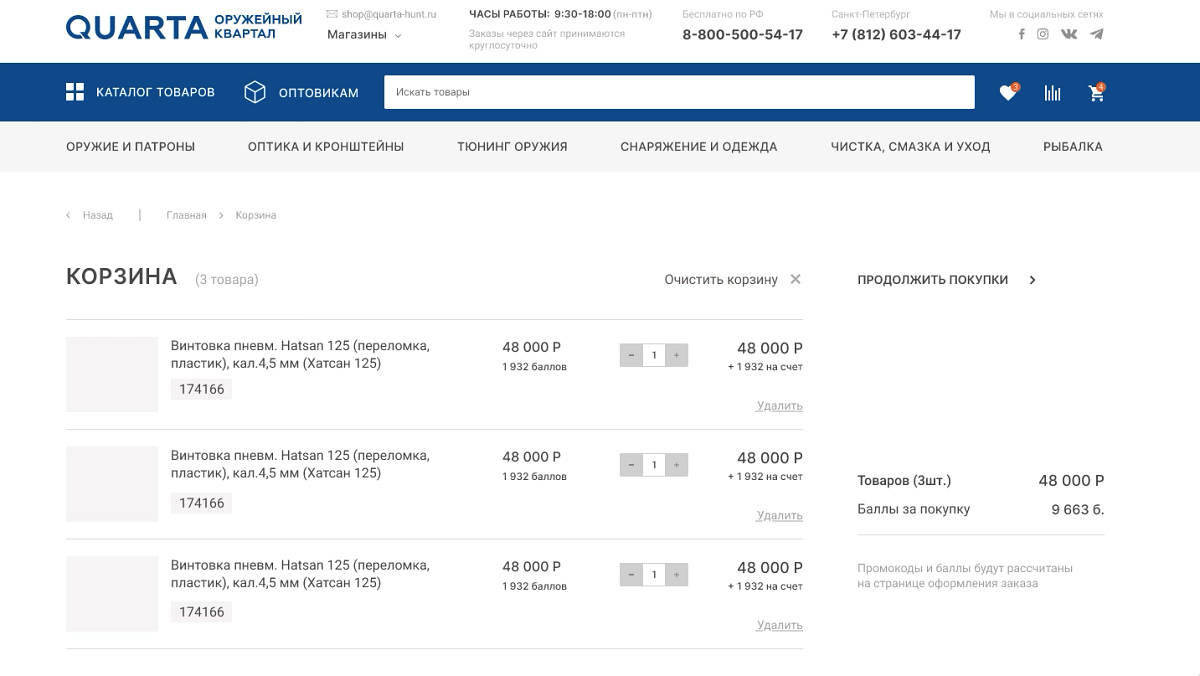Viewport: 1200px width, 676px height.
Task: Focus the Искать товары search field
Action: point(679,92)
